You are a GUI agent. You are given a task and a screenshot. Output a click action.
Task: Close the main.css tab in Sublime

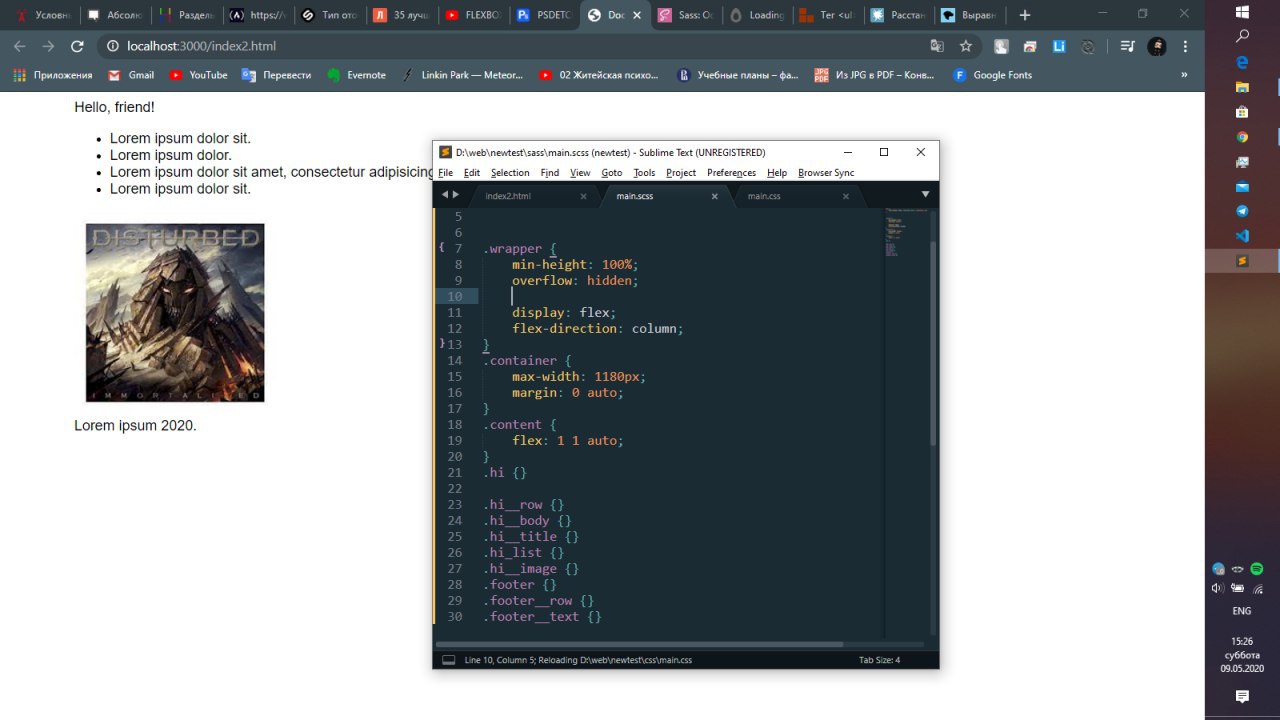point(846,196)
